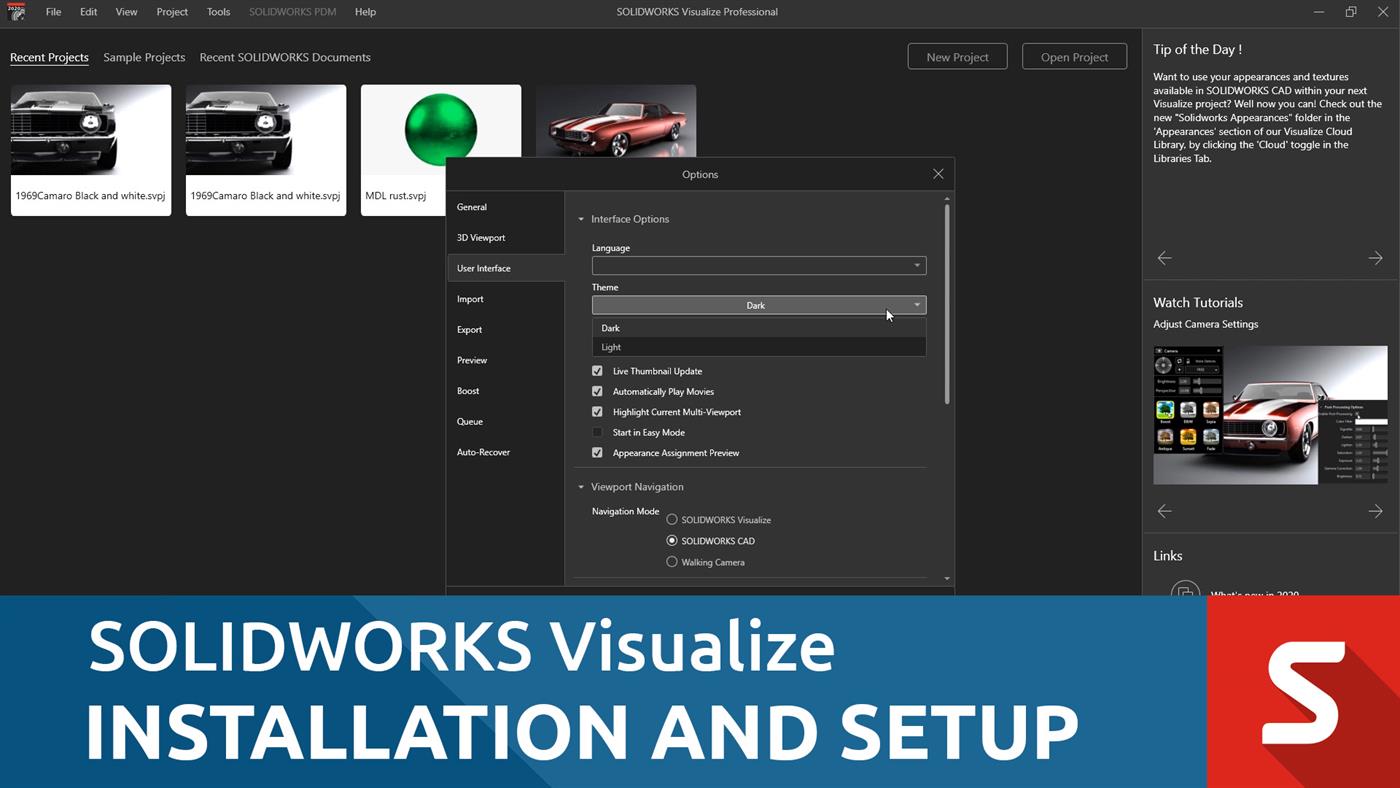Select the Export category in Options sidebar
This screenshot has width=1400, height=788.
469,329
